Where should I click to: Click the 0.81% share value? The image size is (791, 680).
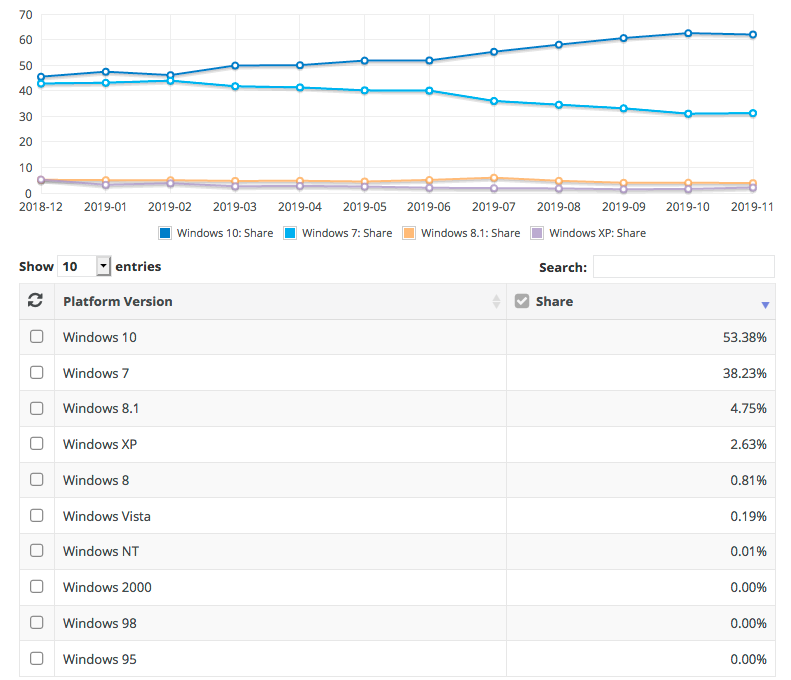(749, 480)
